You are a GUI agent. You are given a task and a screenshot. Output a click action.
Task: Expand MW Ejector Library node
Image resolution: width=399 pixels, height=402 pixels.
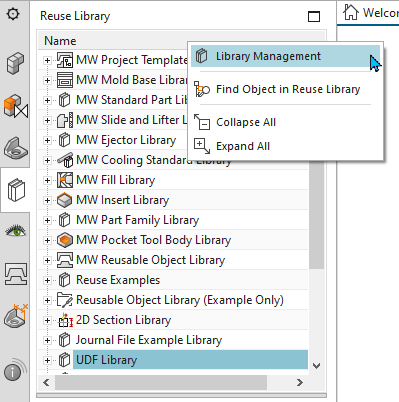coord(47,140)
